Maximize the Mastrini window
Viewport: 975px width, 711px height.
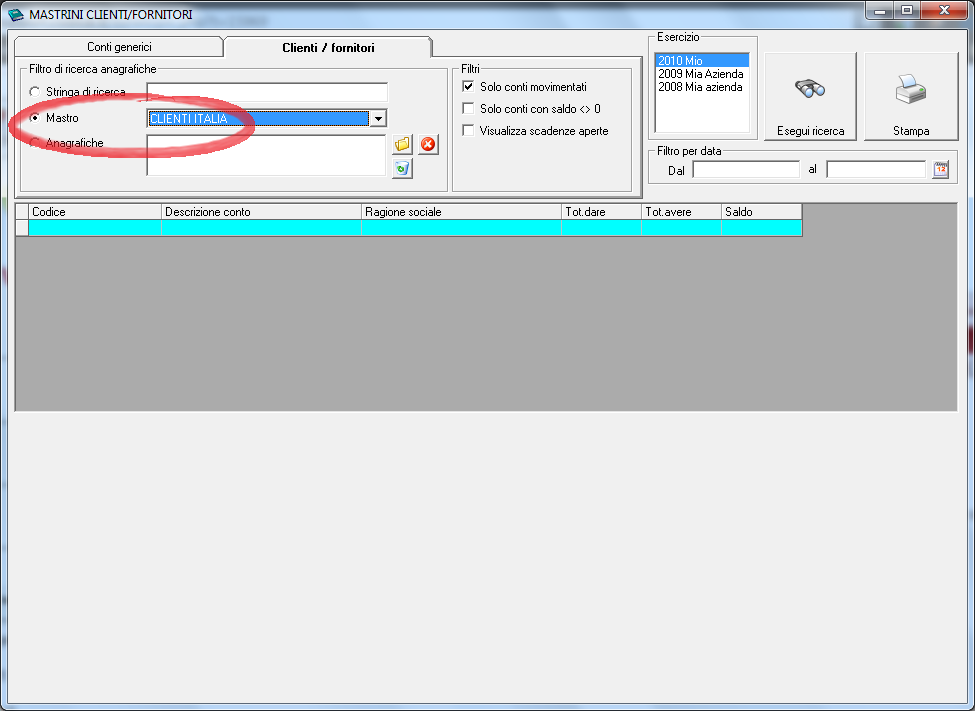tap(907, 10)
